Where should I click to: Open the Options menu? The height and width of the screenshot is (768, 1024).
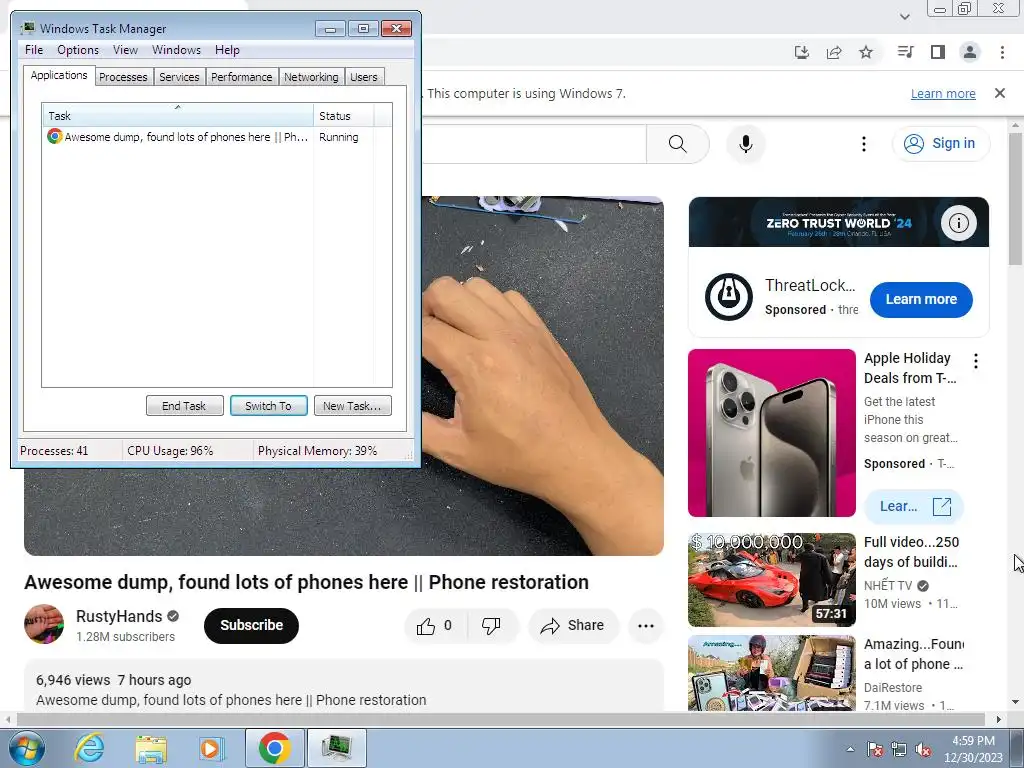tap(78, 50)
